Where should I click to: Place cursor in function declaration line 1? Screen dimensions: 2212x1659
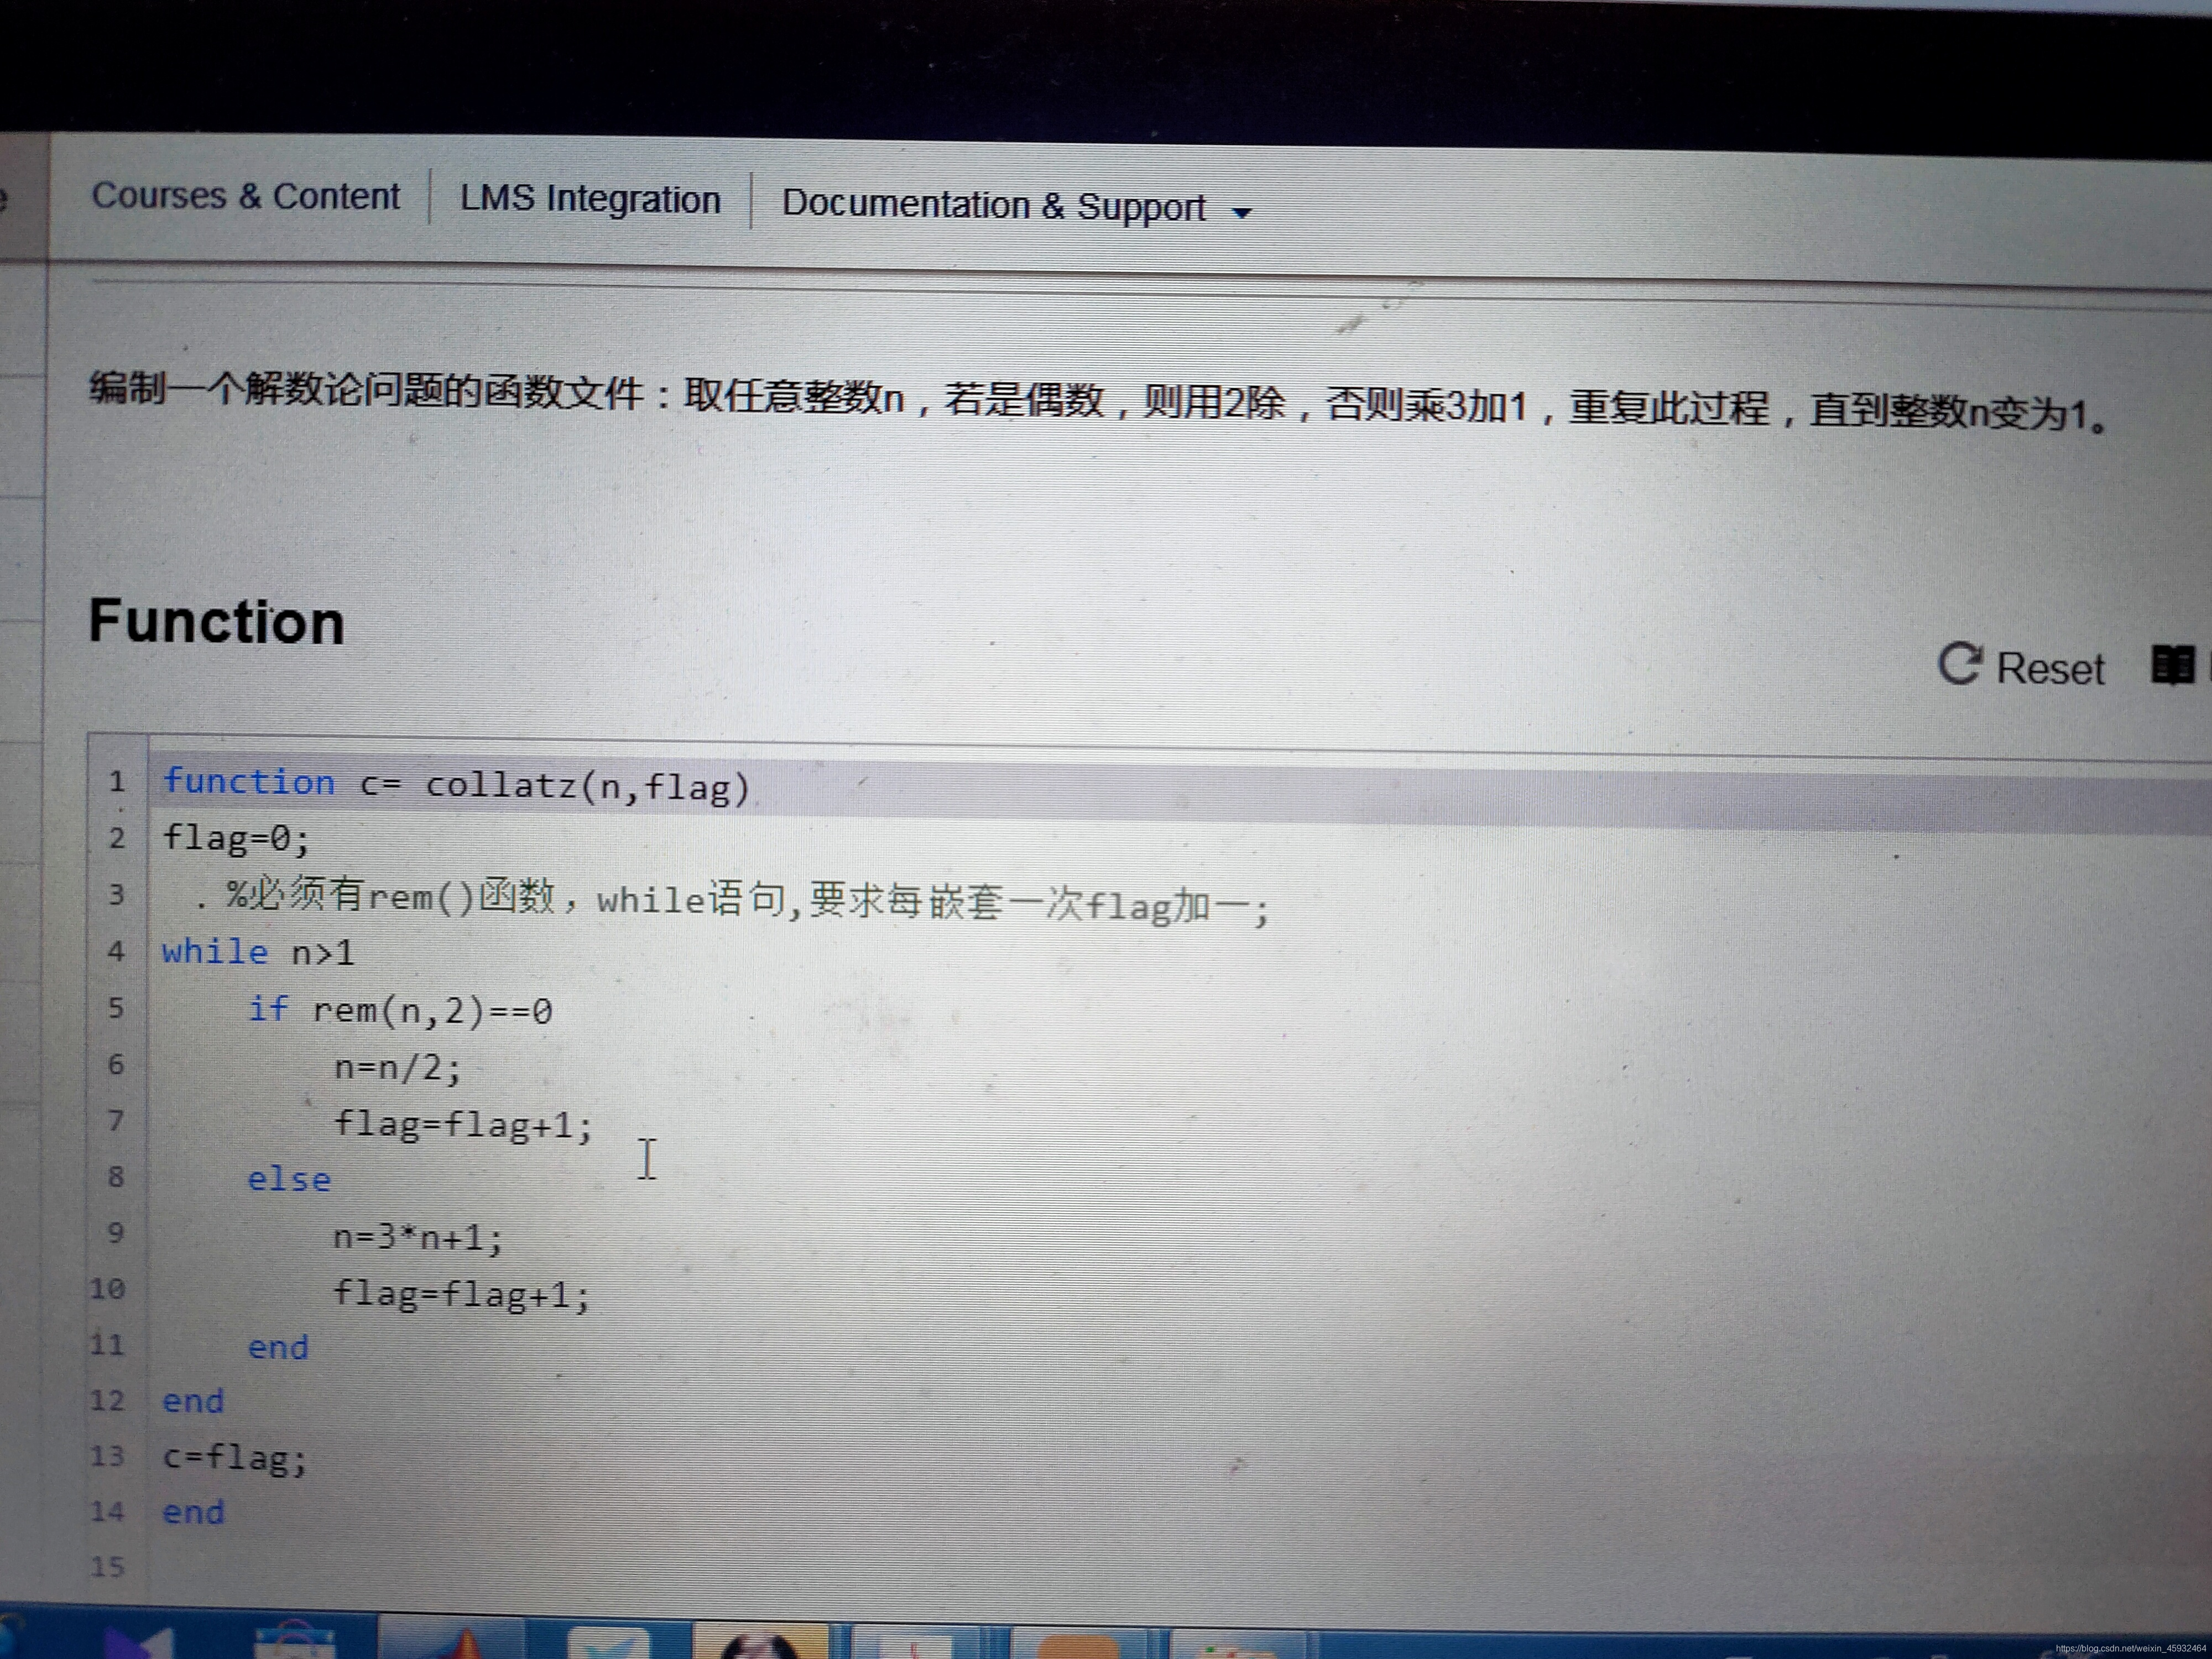455,785
